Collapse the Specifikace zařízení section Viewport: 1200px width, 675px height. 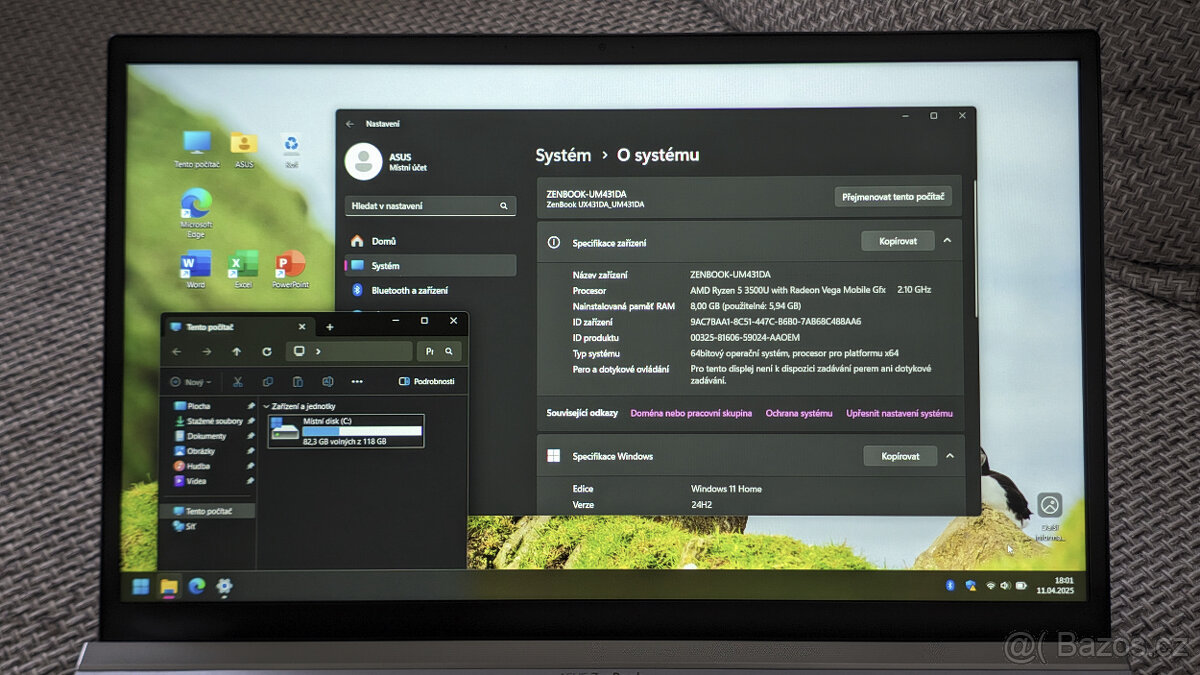point(947,241)
